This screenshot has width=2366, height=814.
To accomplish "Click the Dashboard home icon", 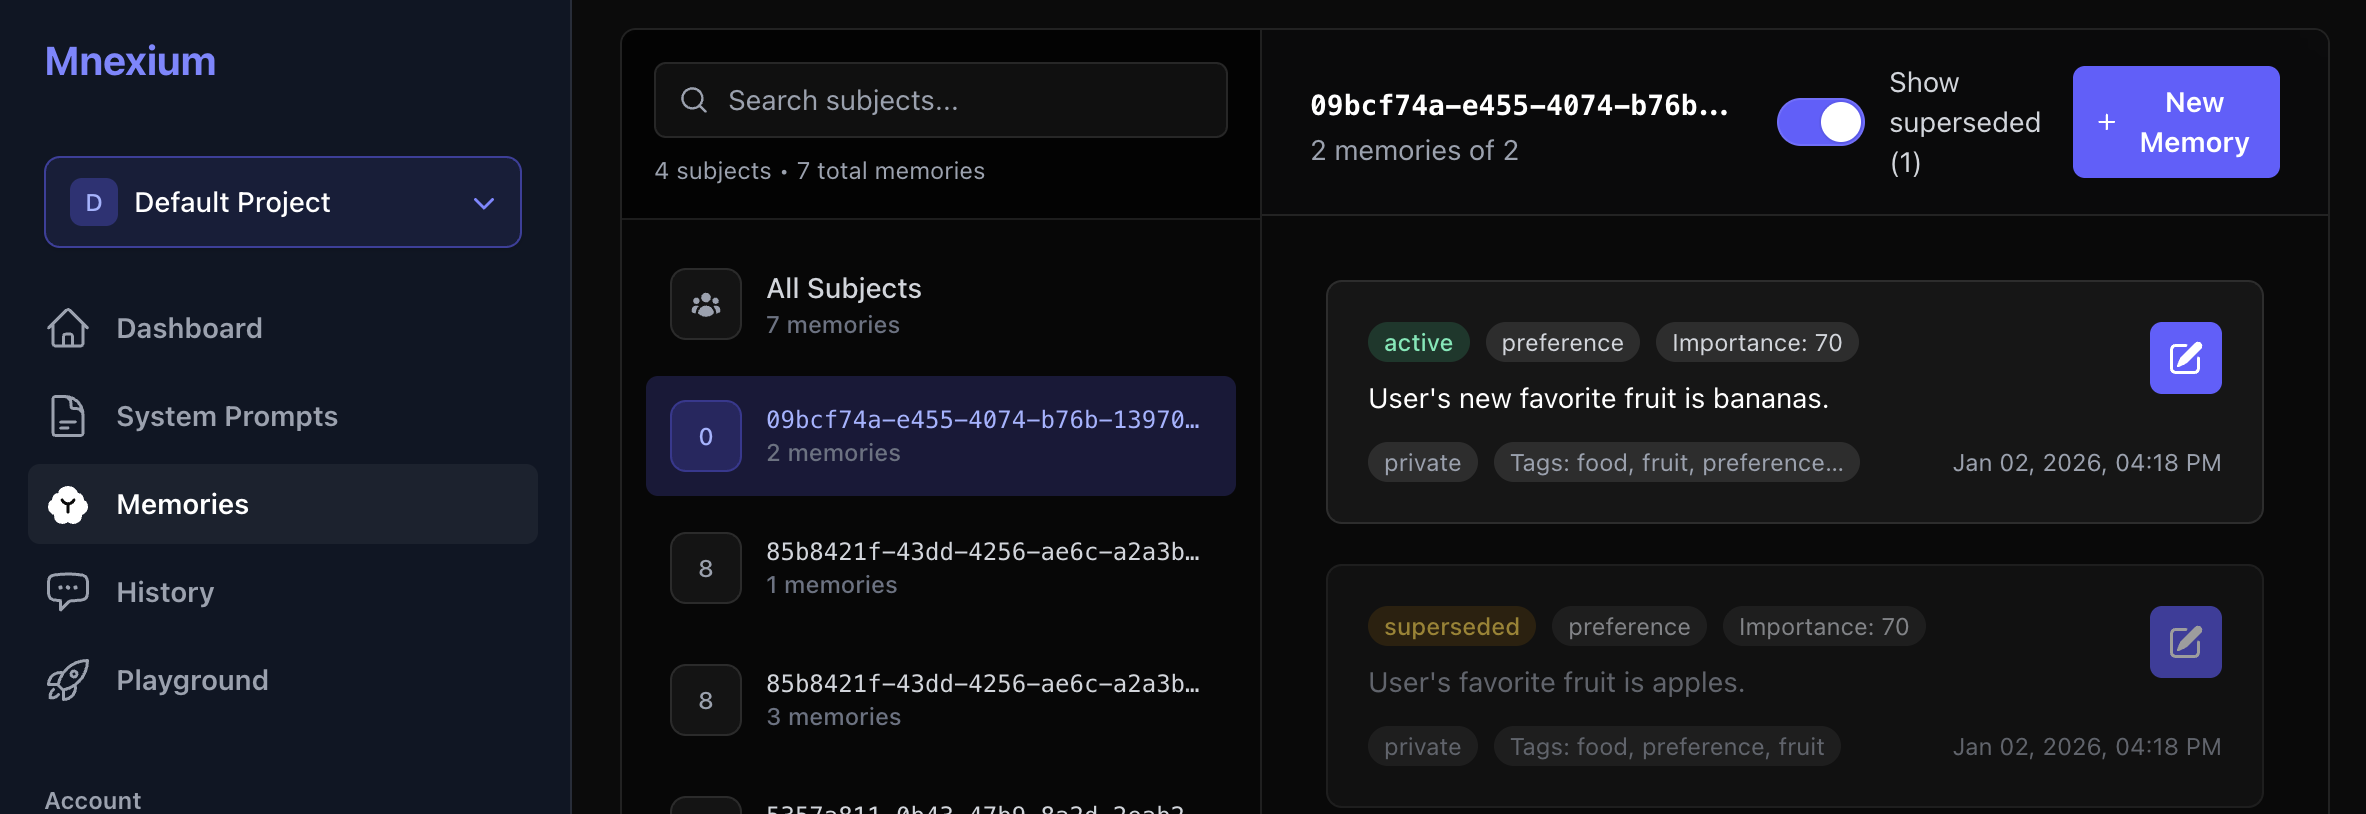I will point(68,328).
